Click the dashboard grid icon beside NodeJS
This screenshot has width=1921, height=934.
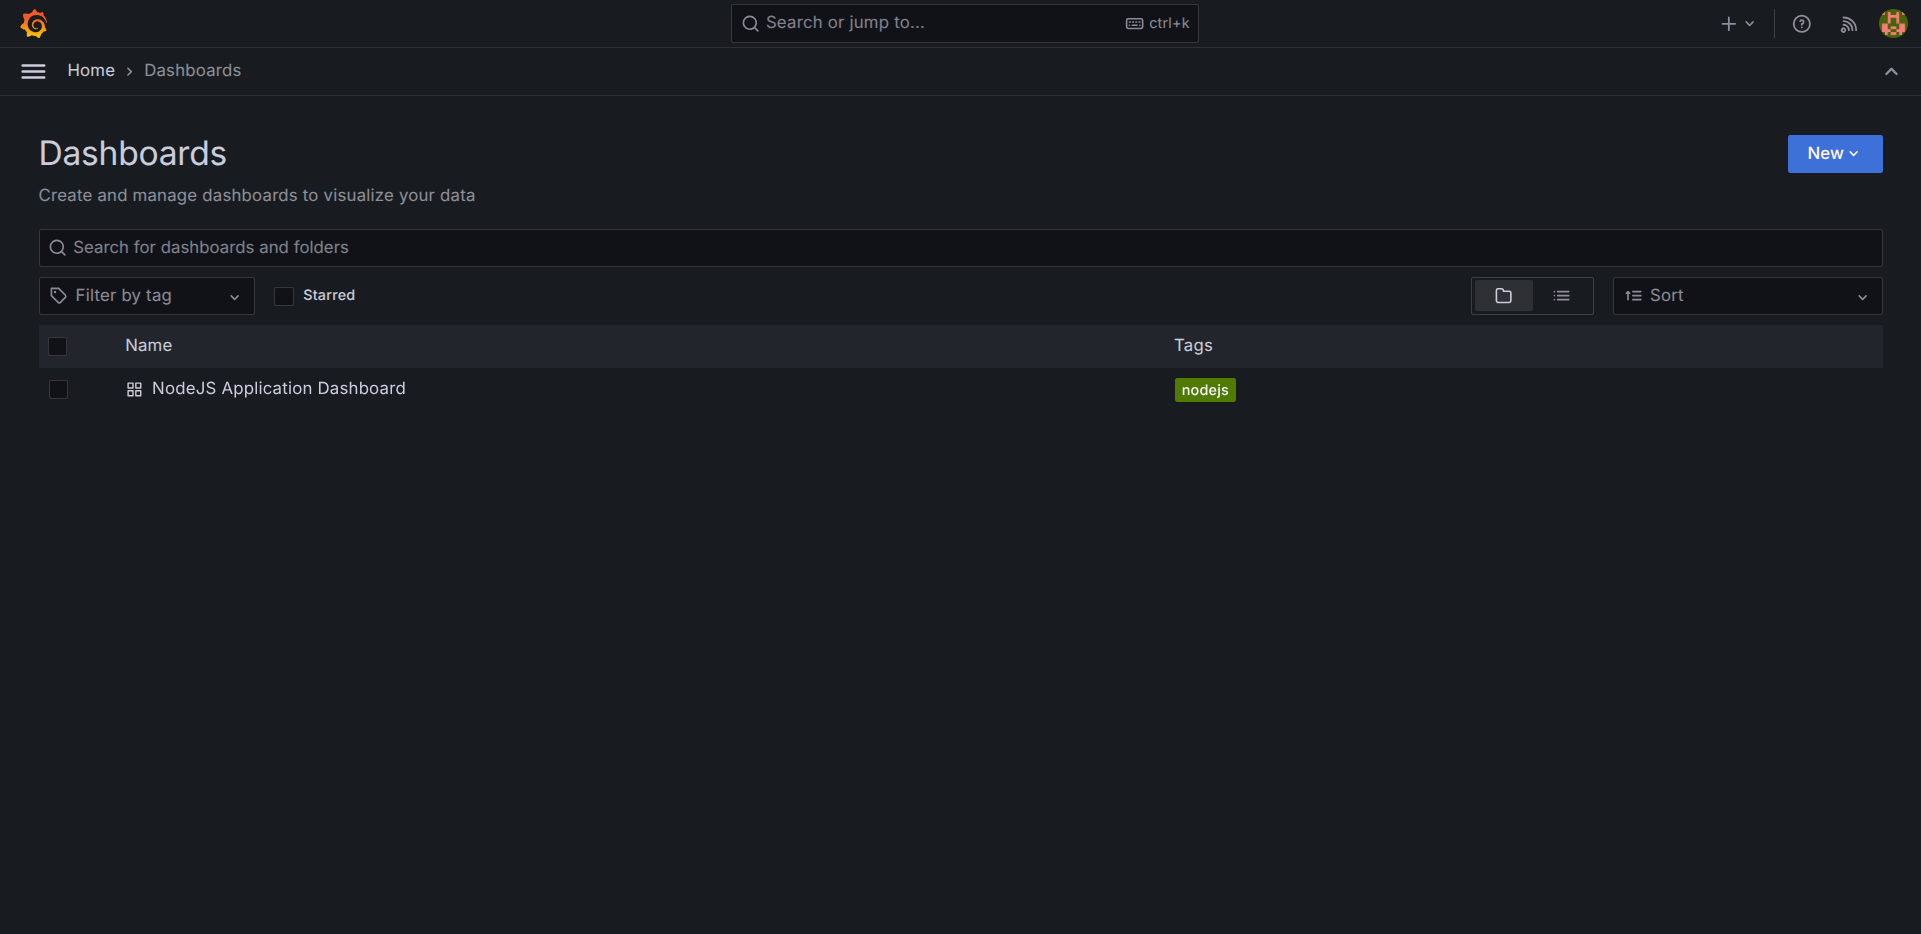[x=134, y=390]
